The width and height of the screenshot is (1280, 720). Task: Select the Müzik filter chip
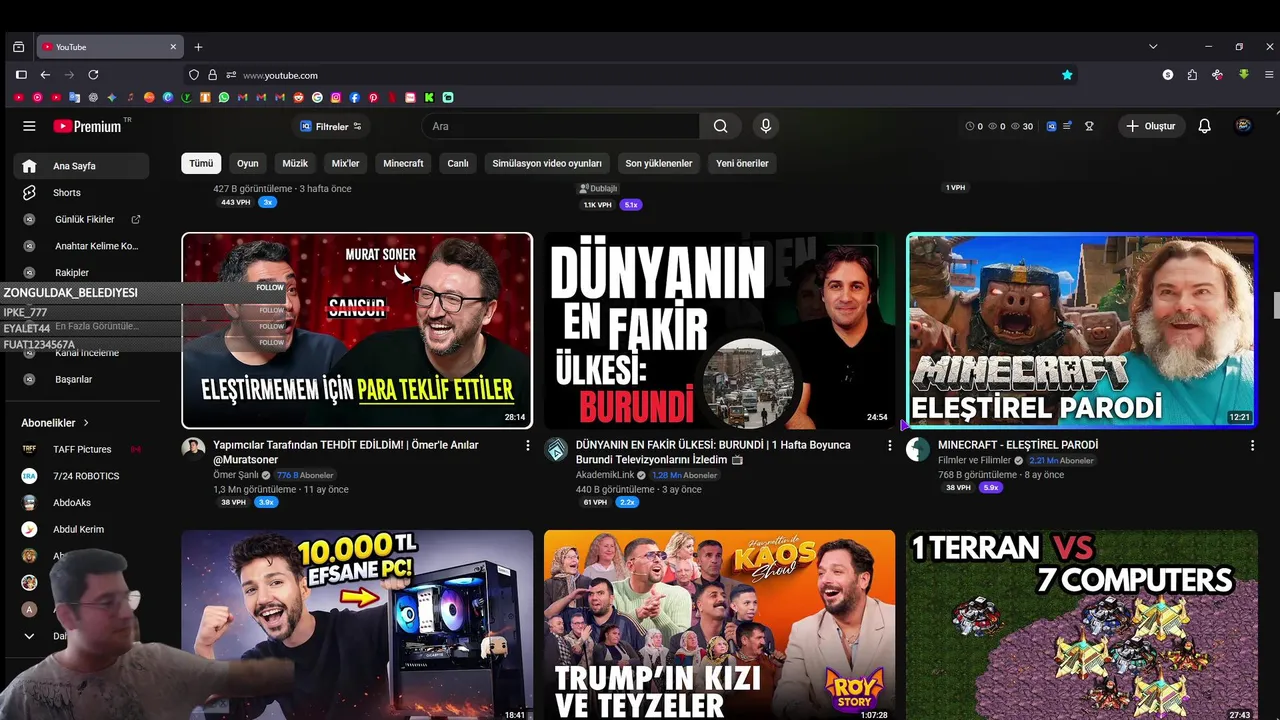point(295,163)
